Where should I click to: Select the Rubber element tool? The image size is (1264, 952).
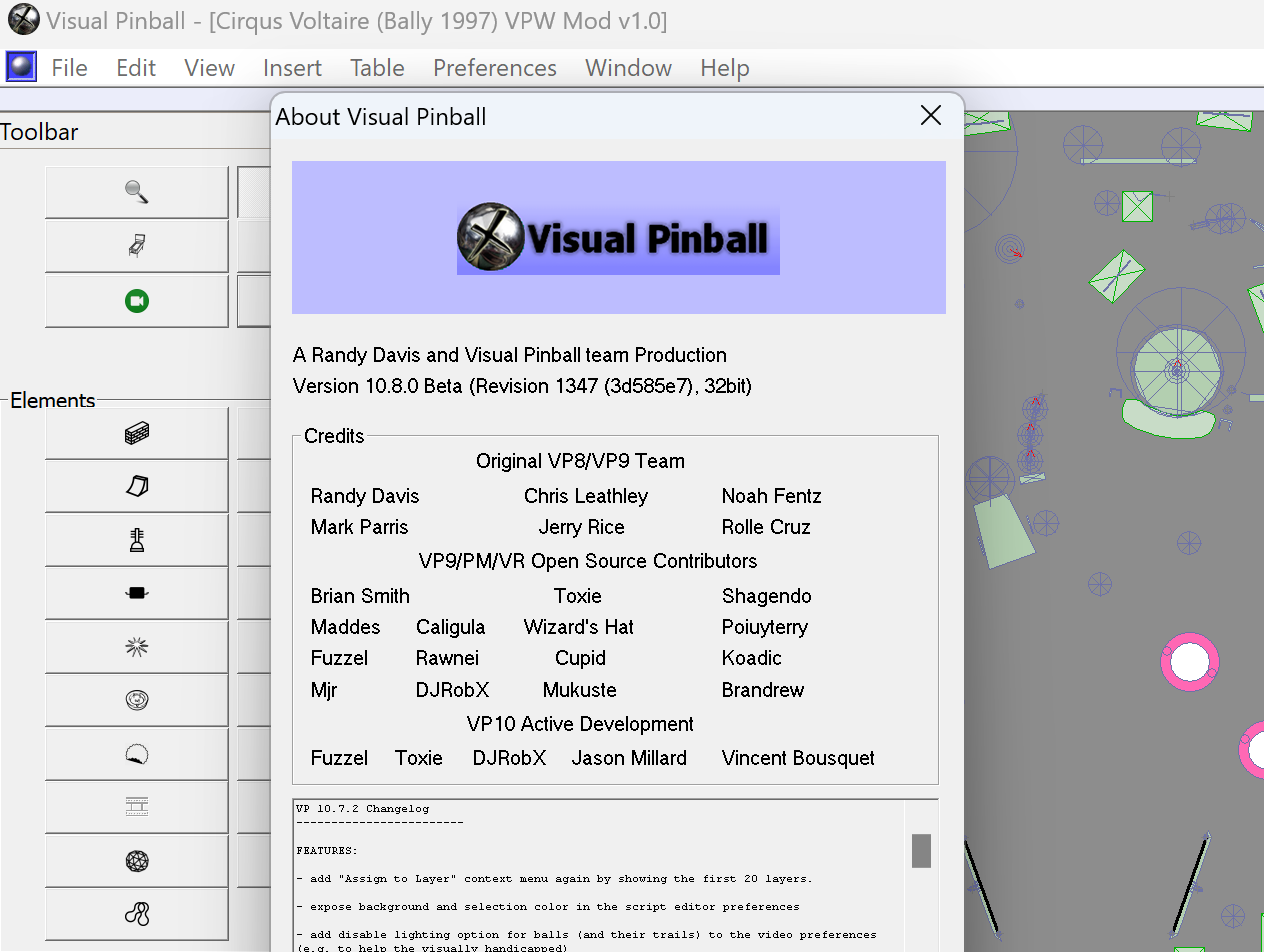point(136,914)
